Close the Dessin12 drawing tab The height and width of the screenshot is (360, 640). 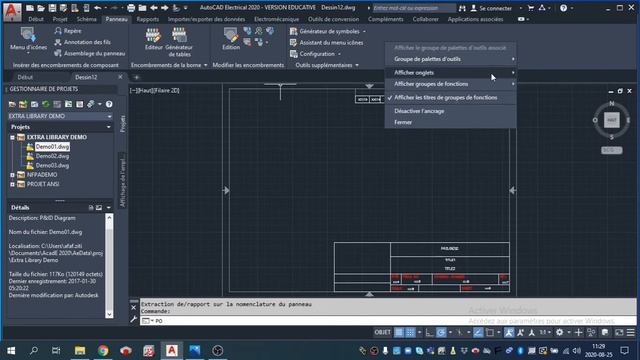(x=120, y=77)
